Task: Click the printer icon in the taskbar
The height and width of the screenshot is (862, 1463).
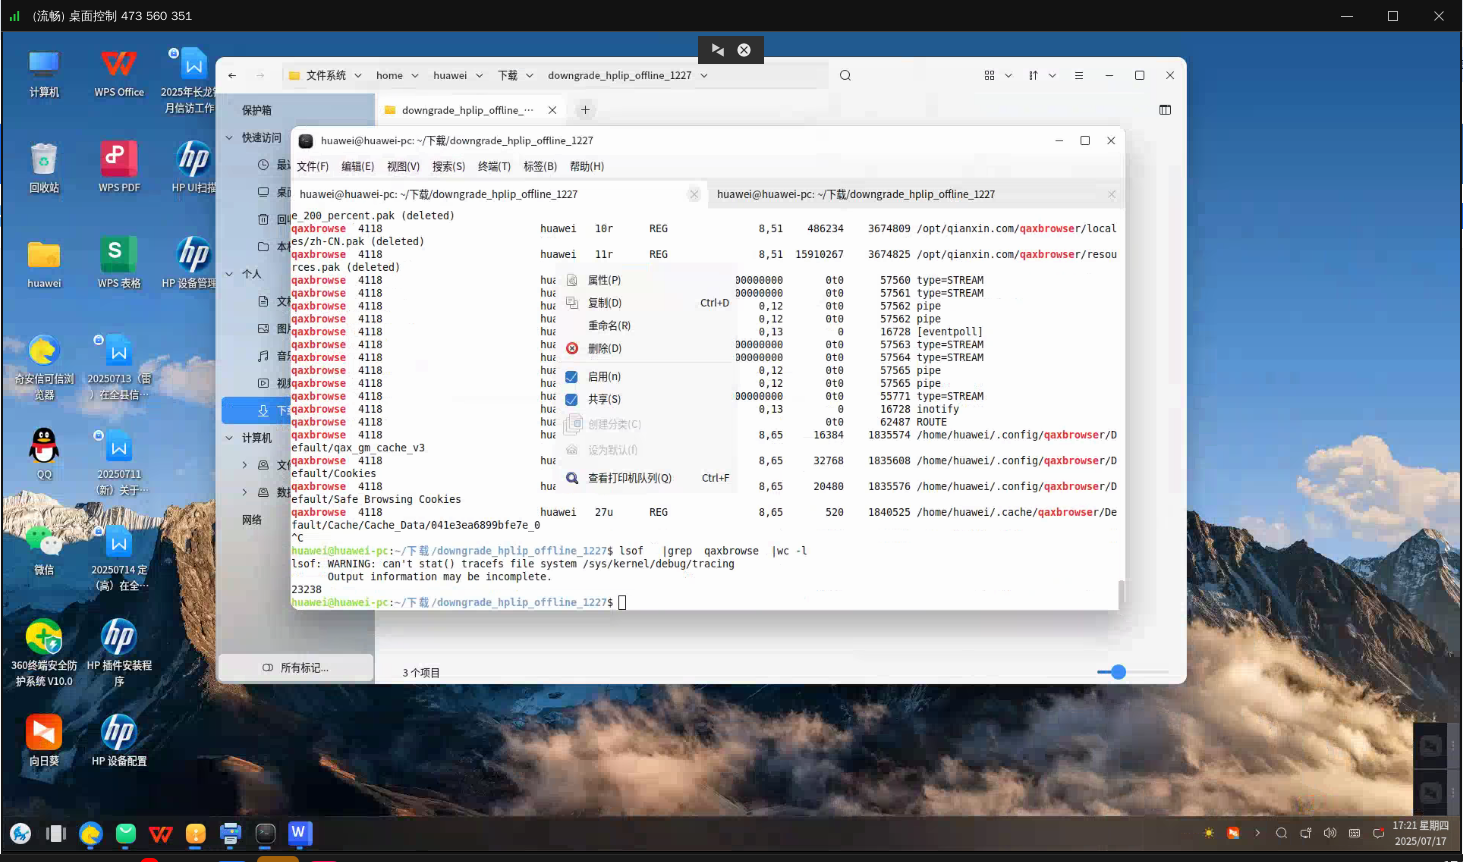Action: 231,833
